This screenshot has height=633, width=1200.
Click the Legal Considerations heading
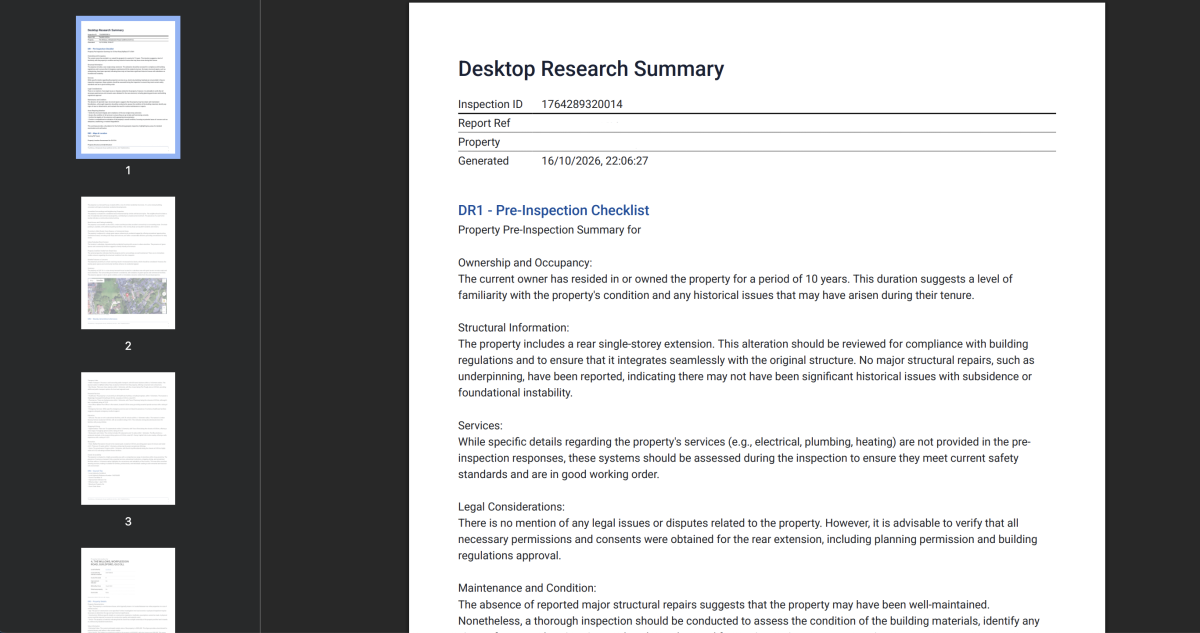(512, 507)
